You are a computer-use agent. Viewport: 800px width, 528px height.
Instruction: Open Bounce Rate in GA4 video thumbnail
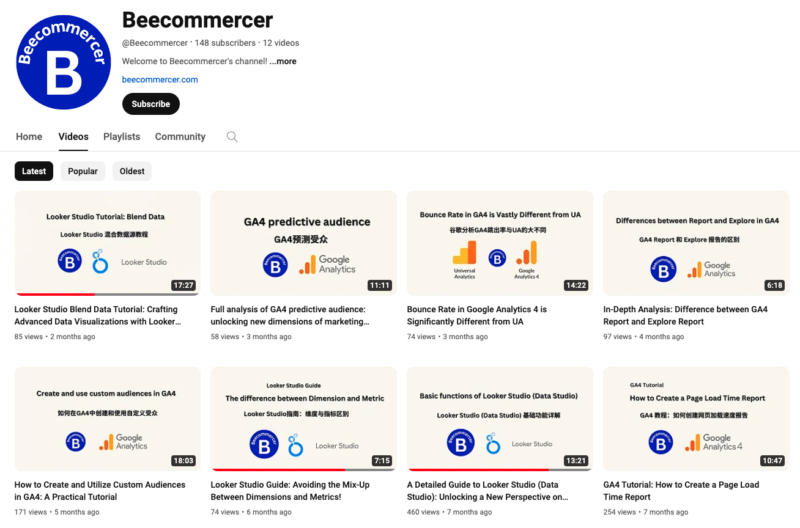click(500, 243)
